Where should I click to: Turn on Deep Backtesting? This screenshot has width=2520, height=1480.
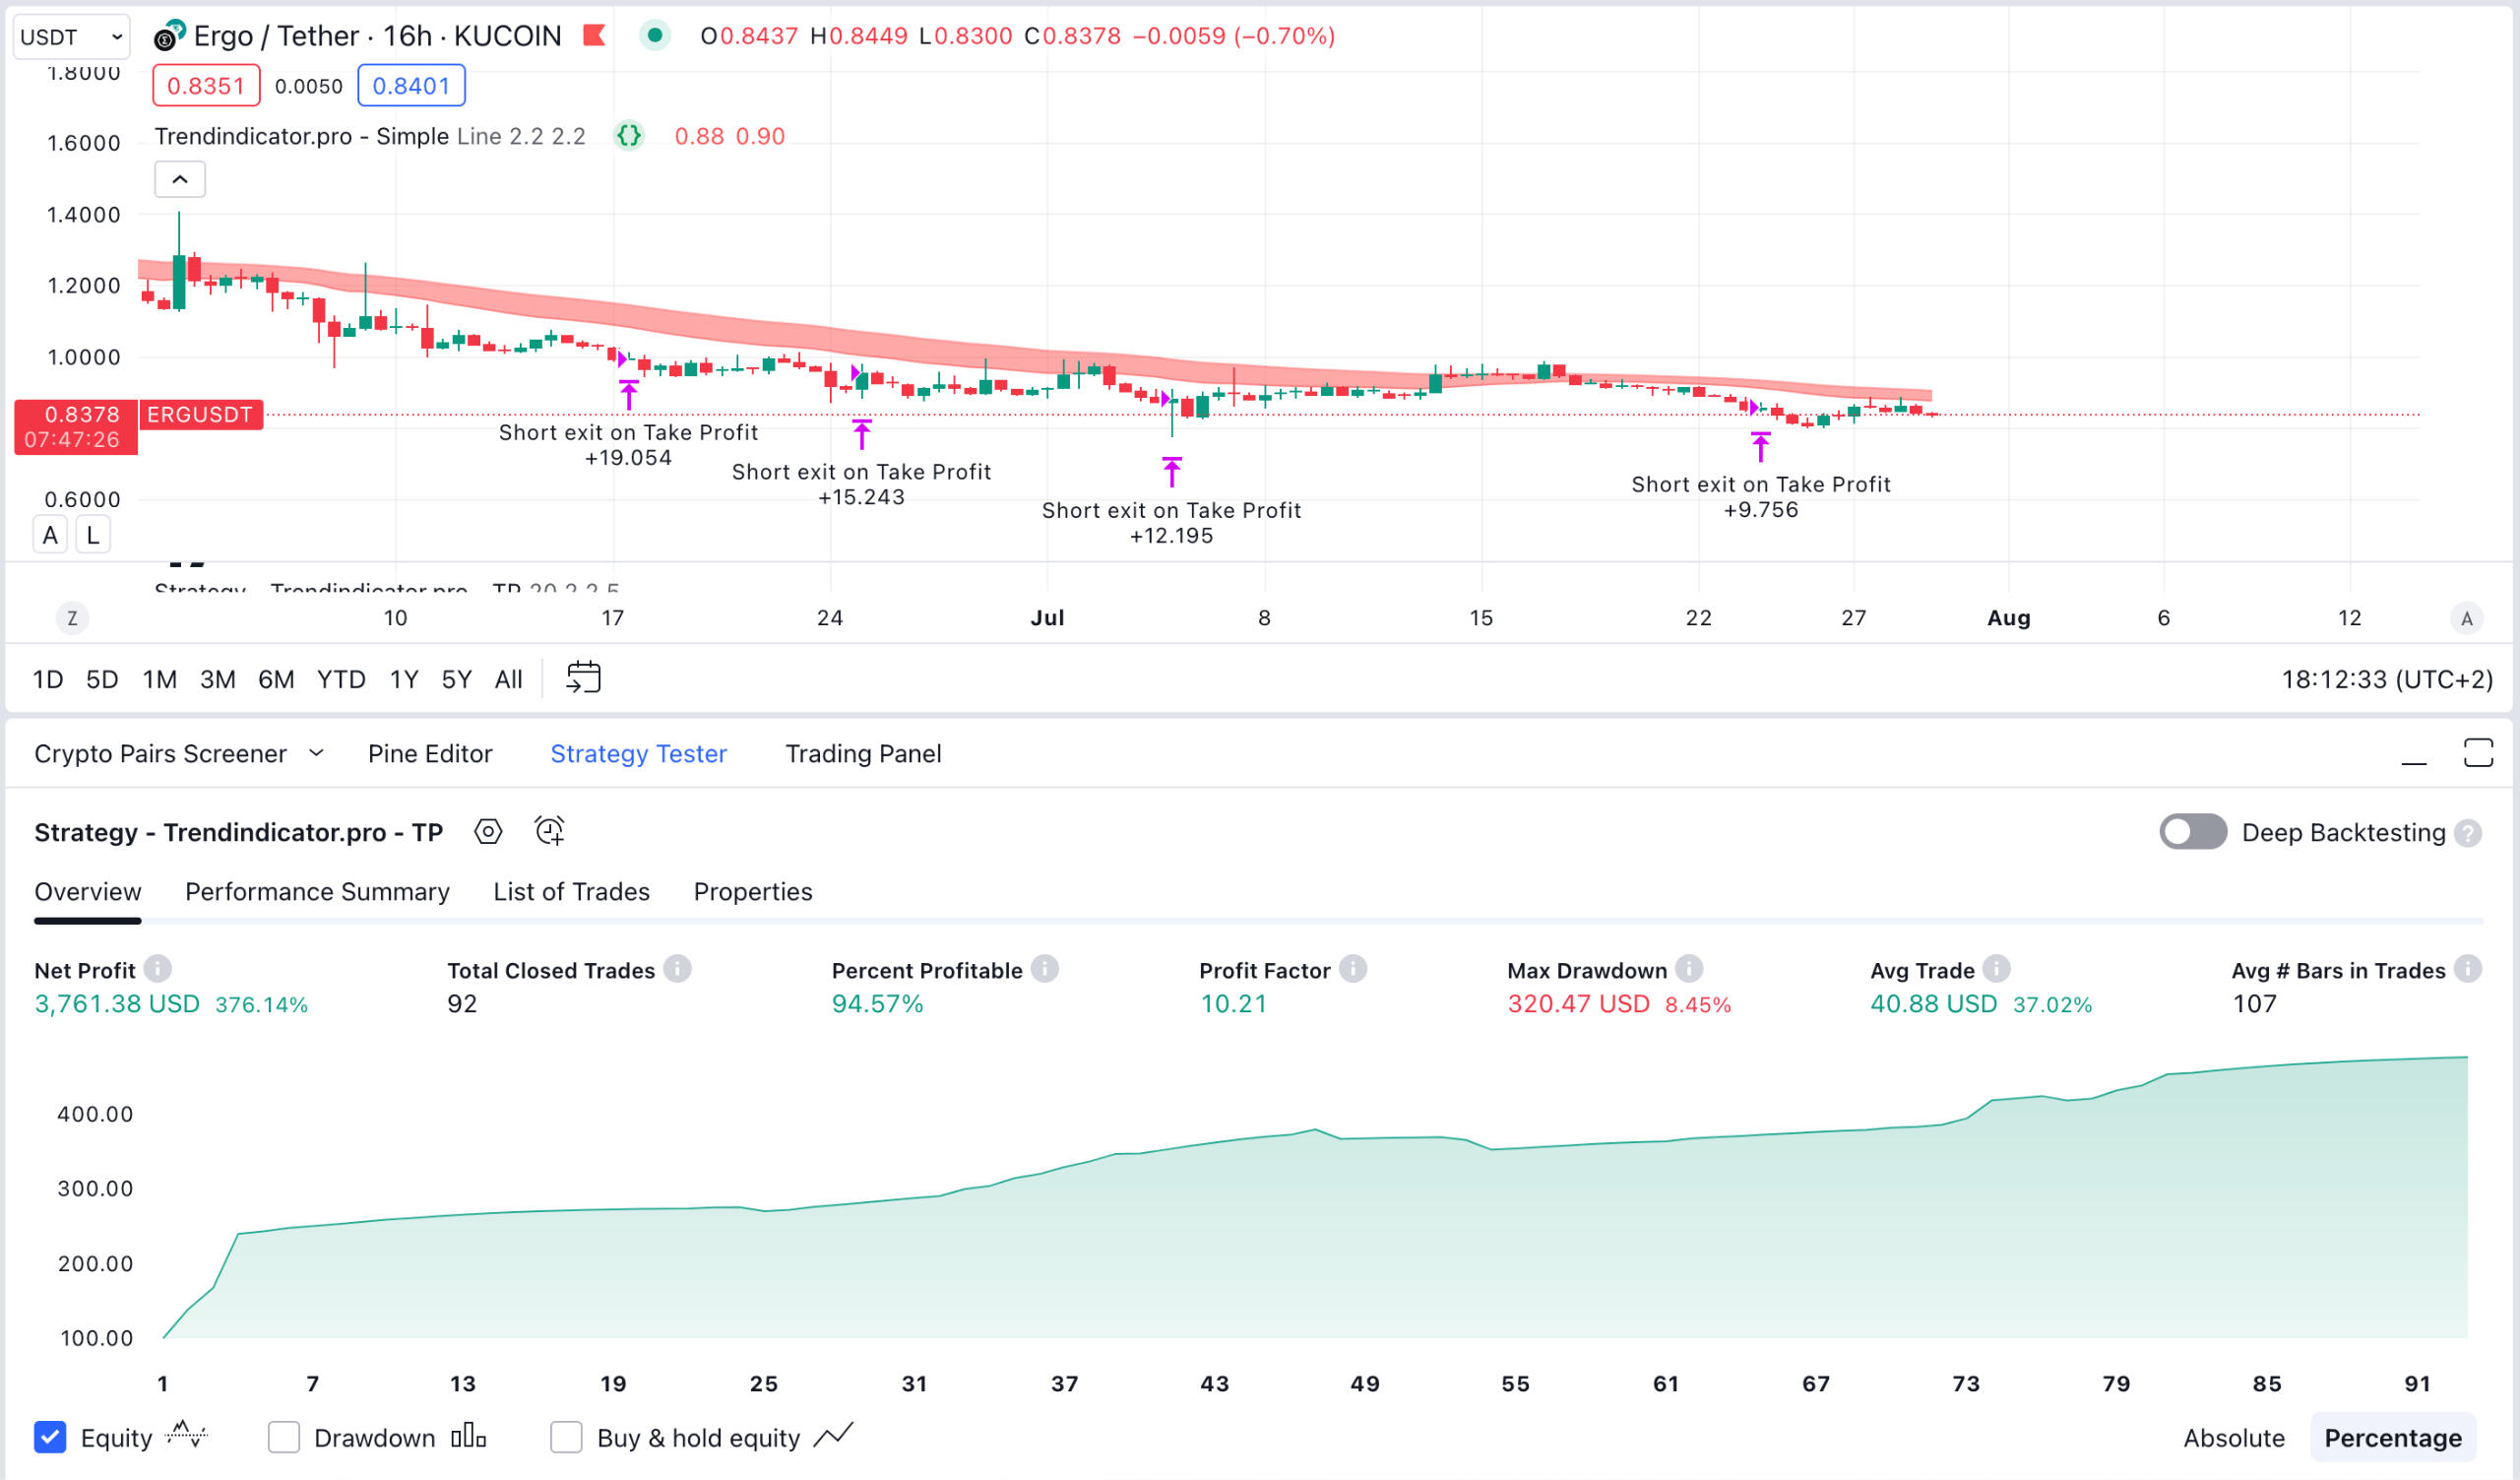[2194, 831]
